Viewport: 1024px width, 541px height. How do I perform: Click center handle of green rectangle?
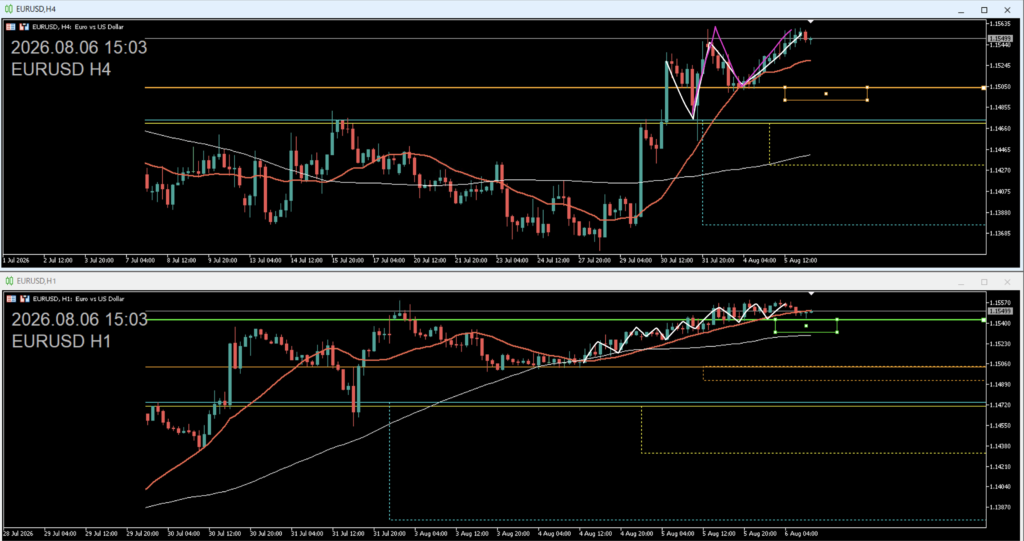tap(806, 325)
